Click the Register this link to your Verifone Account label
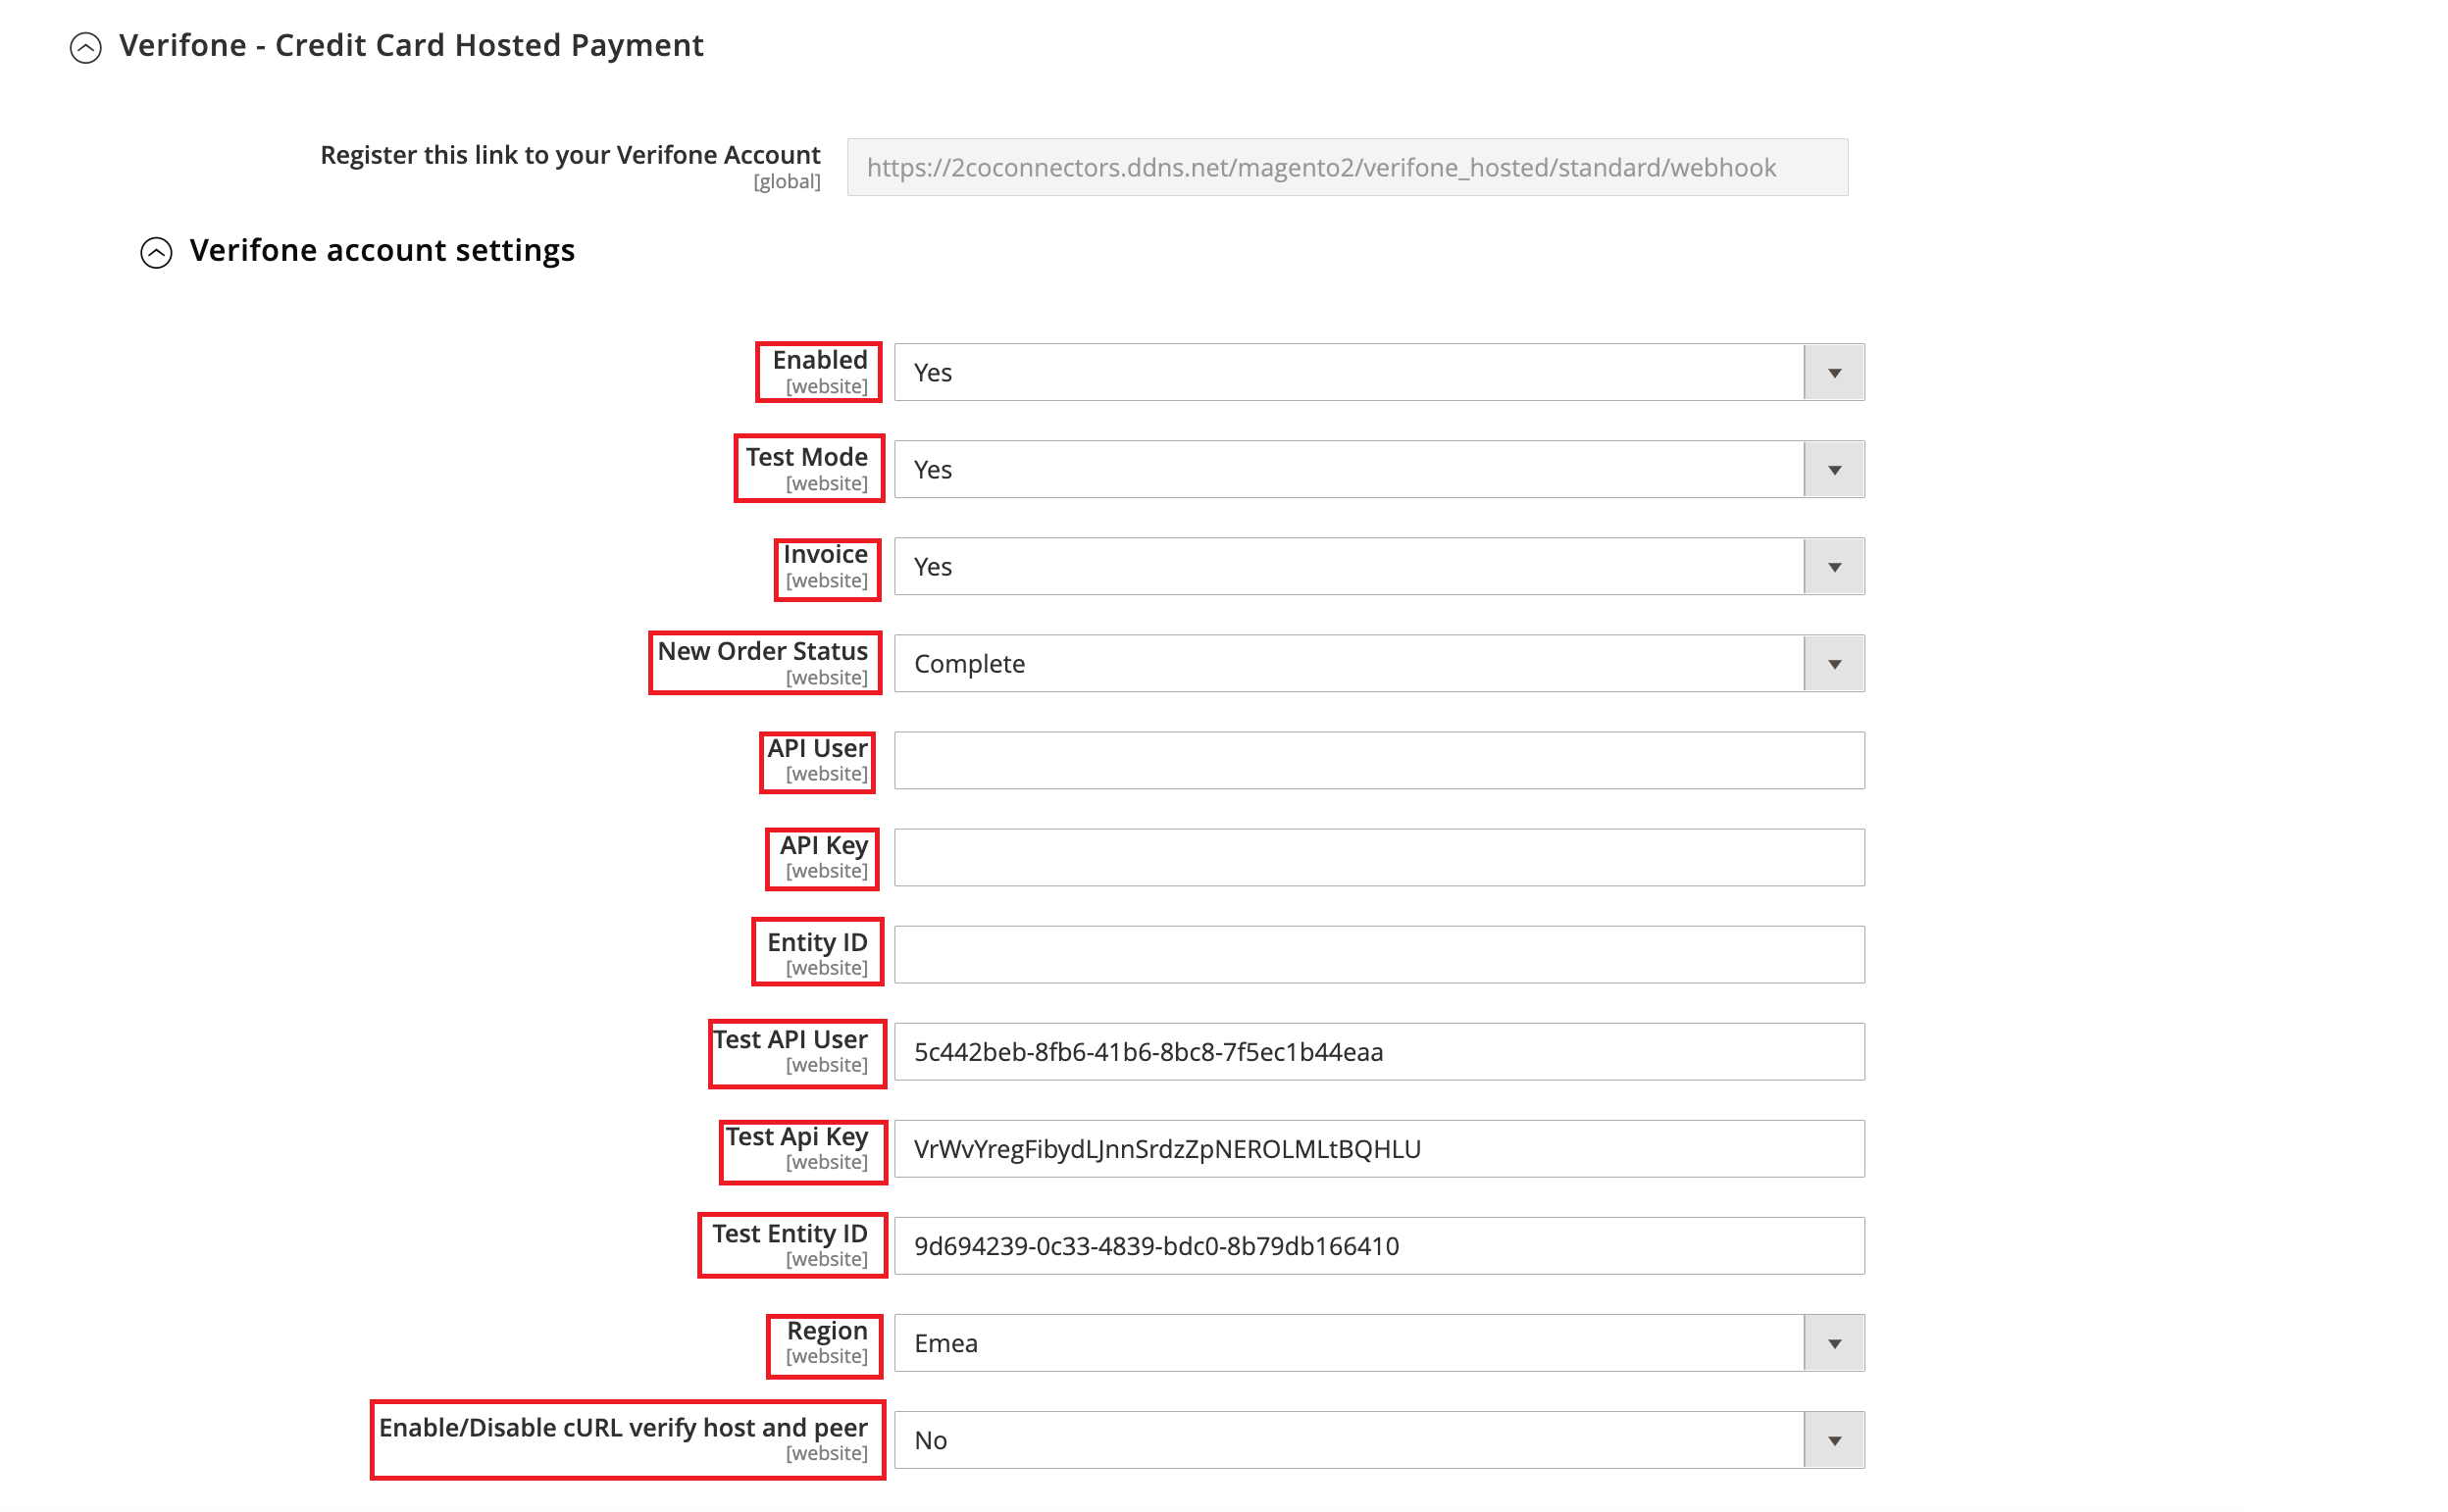 point(569,154)
